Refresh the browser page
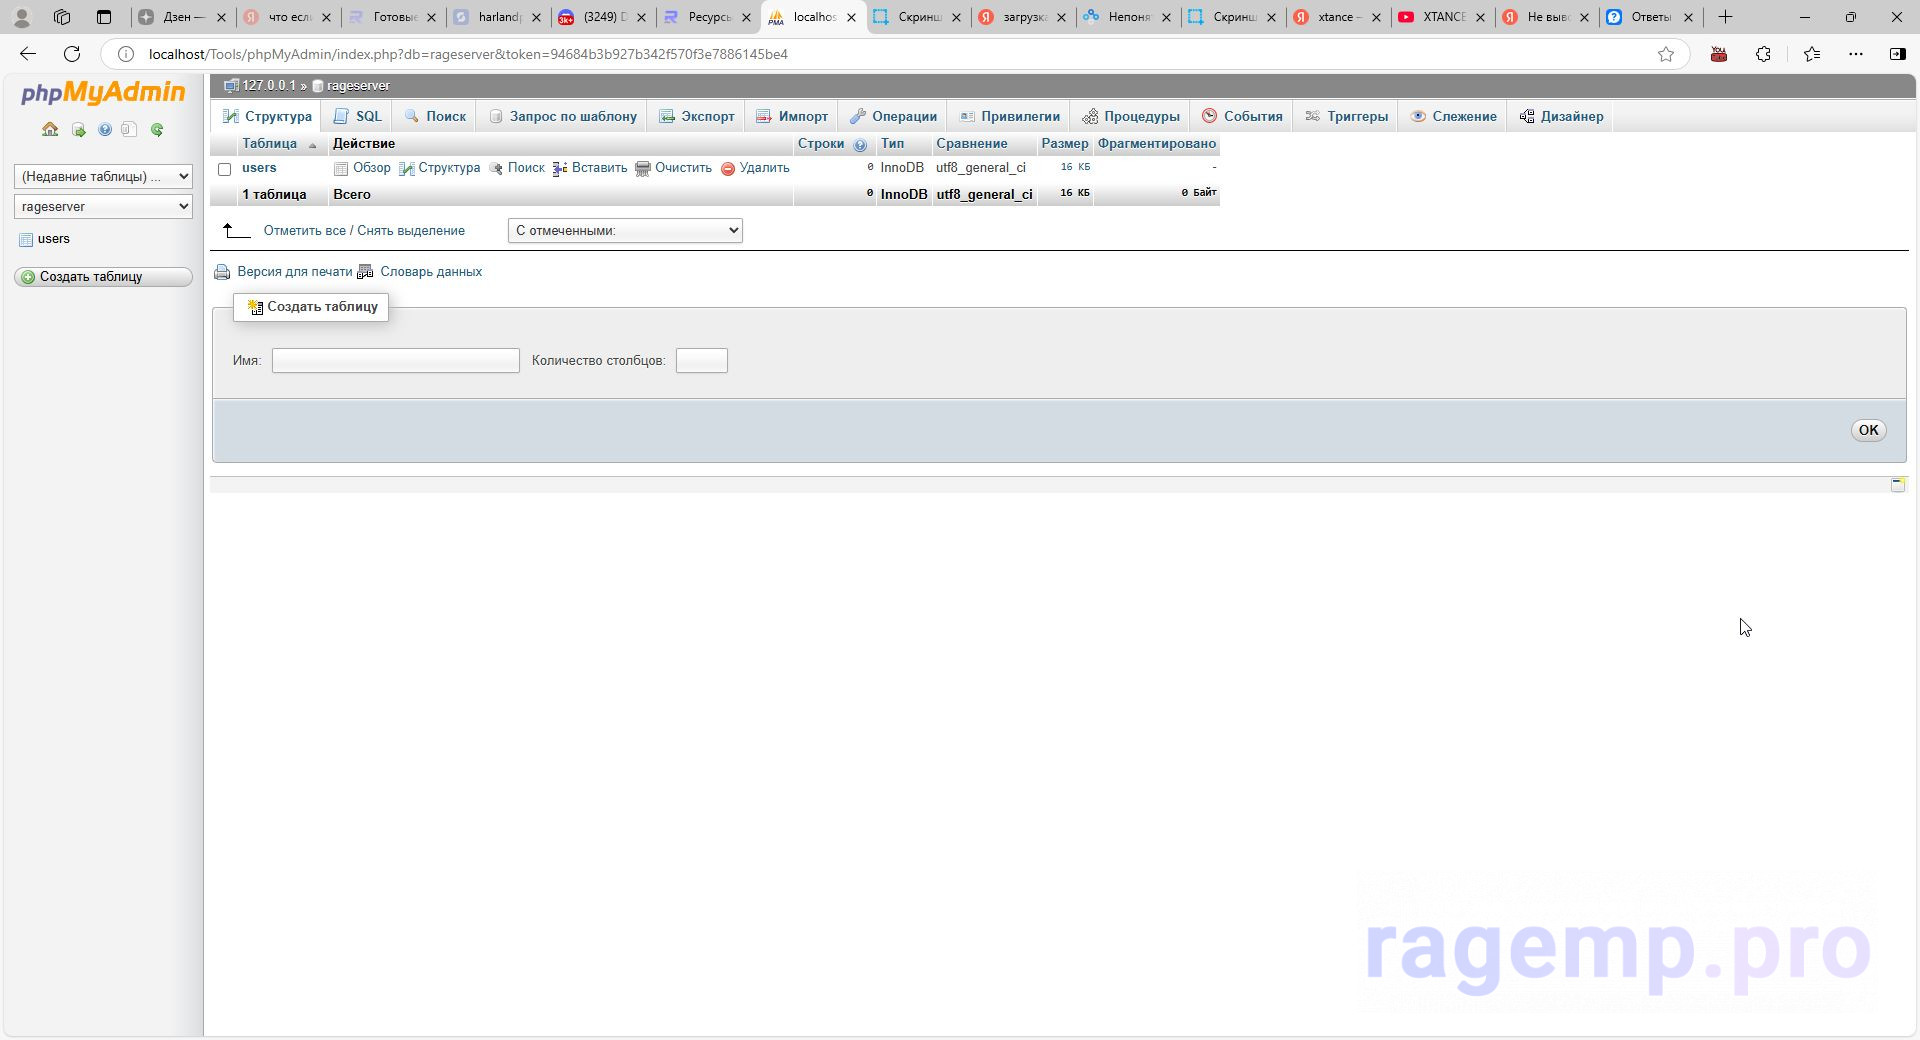Viewport: 1920px width, 1040px height. click(x=72, y=54)
